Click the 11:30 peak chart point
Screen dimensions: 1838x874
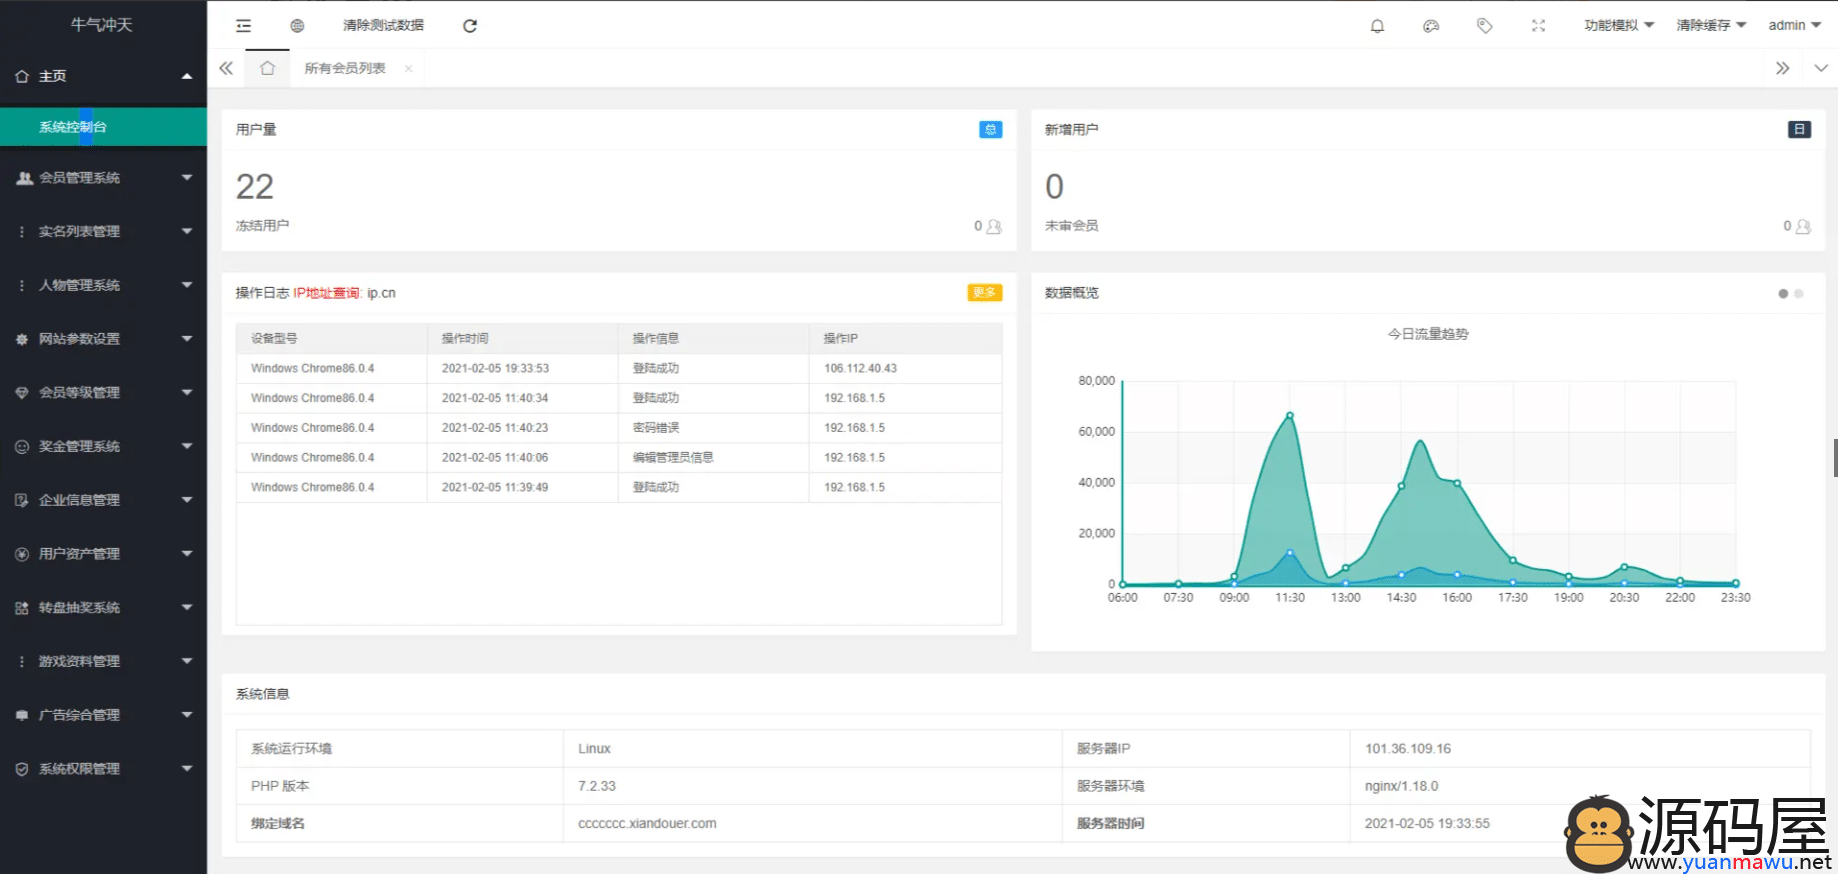coord(1290,416)
